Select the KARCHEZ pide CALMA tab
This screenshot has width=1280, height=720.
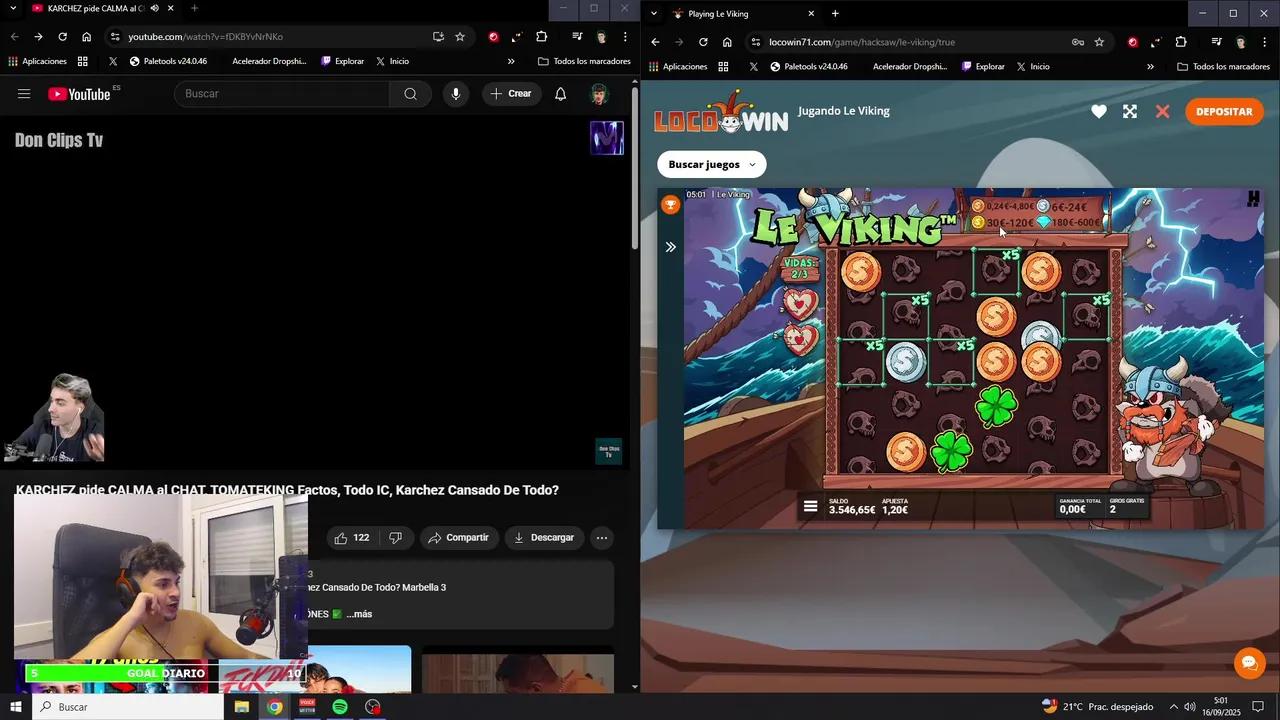click(x=95, y=9)
